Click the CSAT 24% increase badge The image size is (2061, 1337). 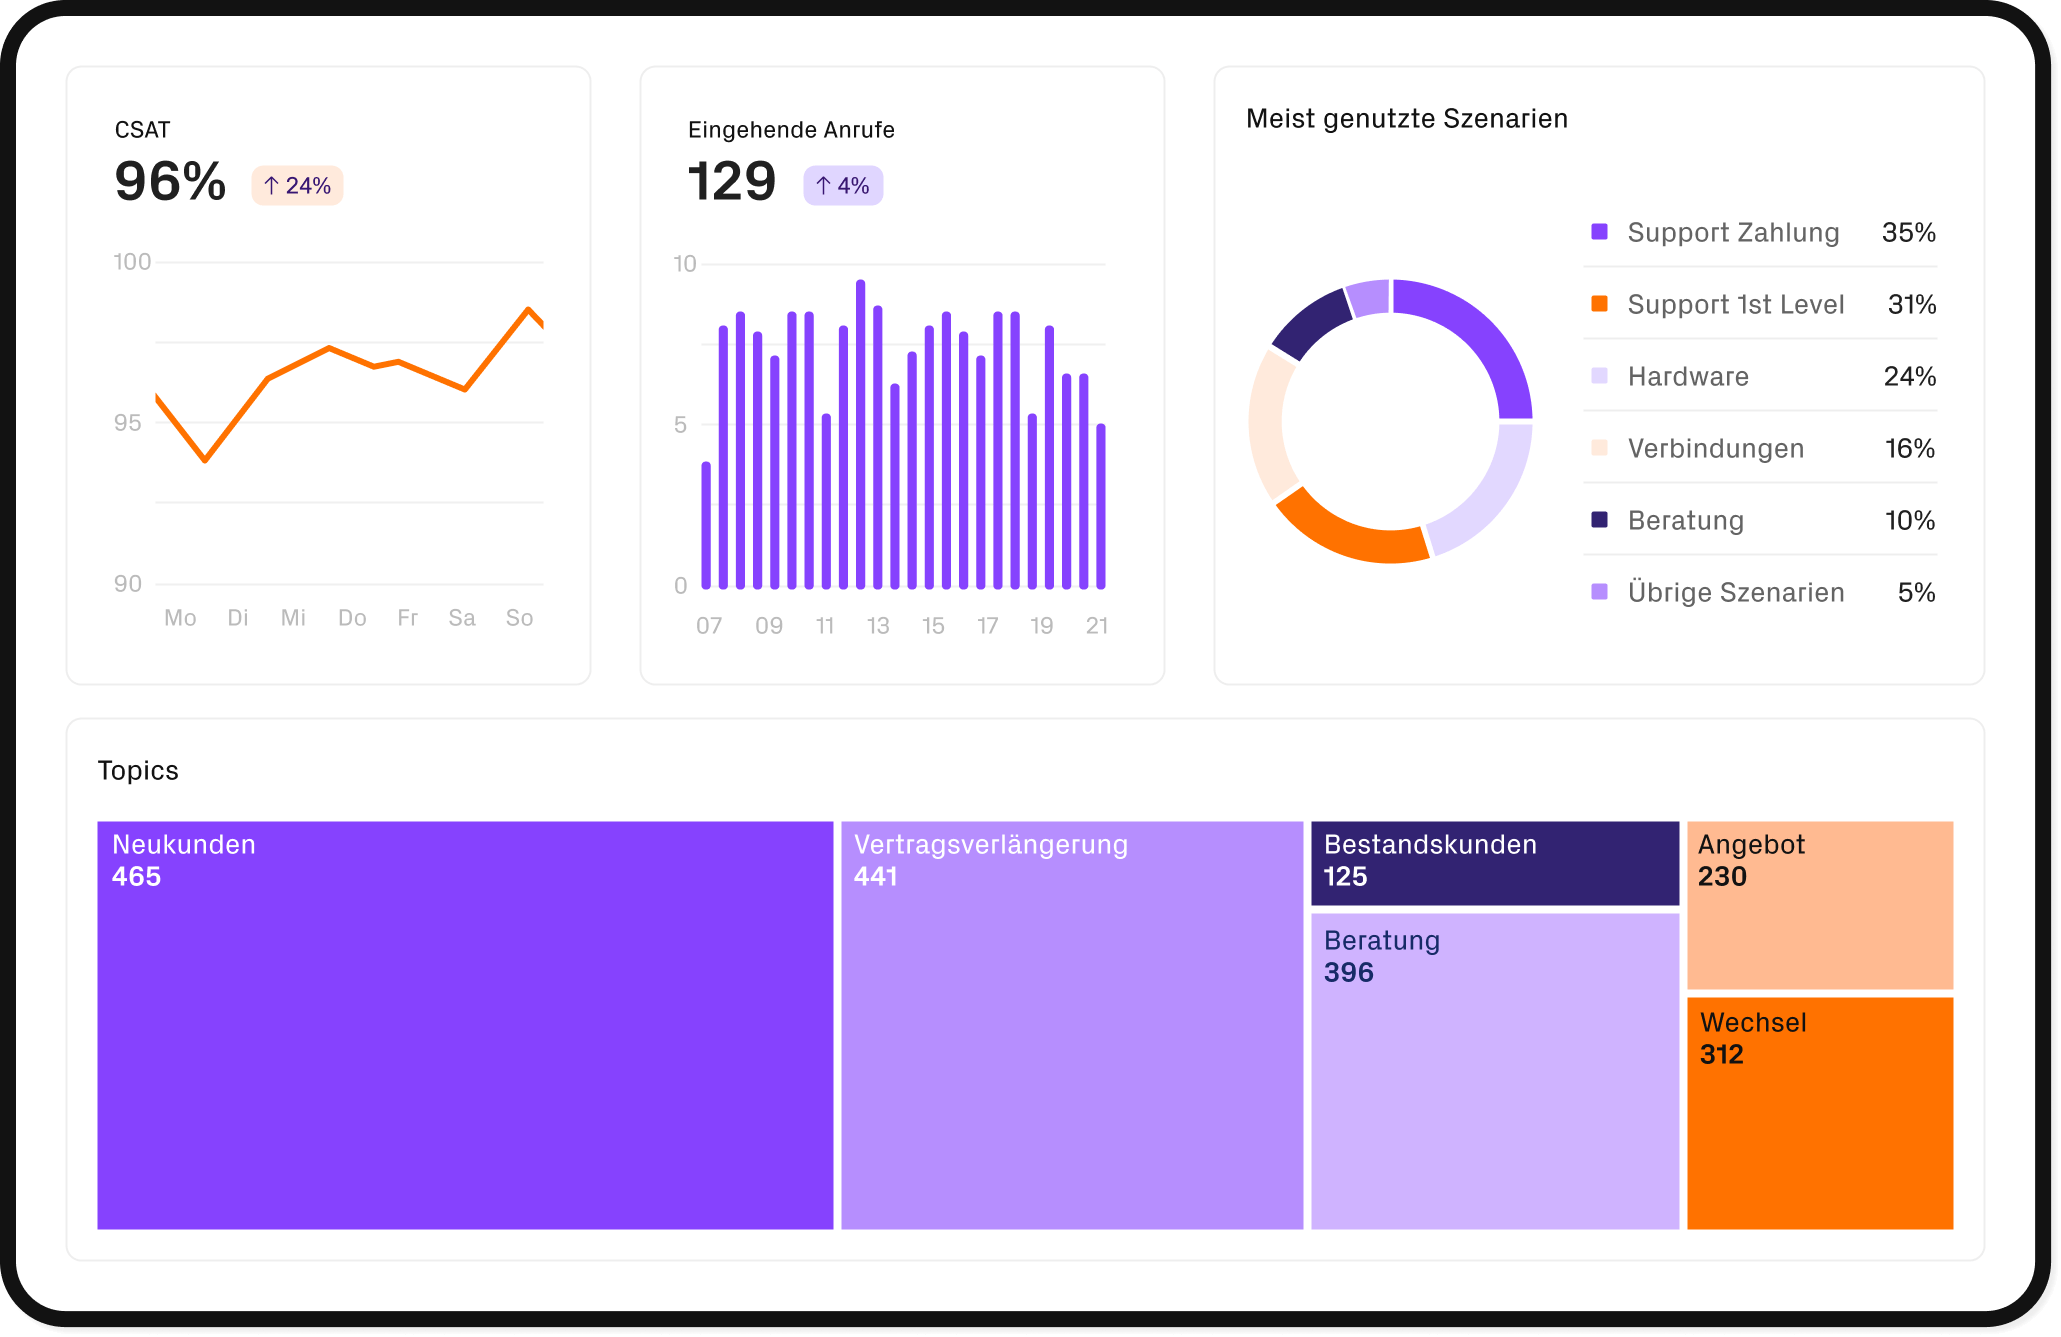[297, 186]
